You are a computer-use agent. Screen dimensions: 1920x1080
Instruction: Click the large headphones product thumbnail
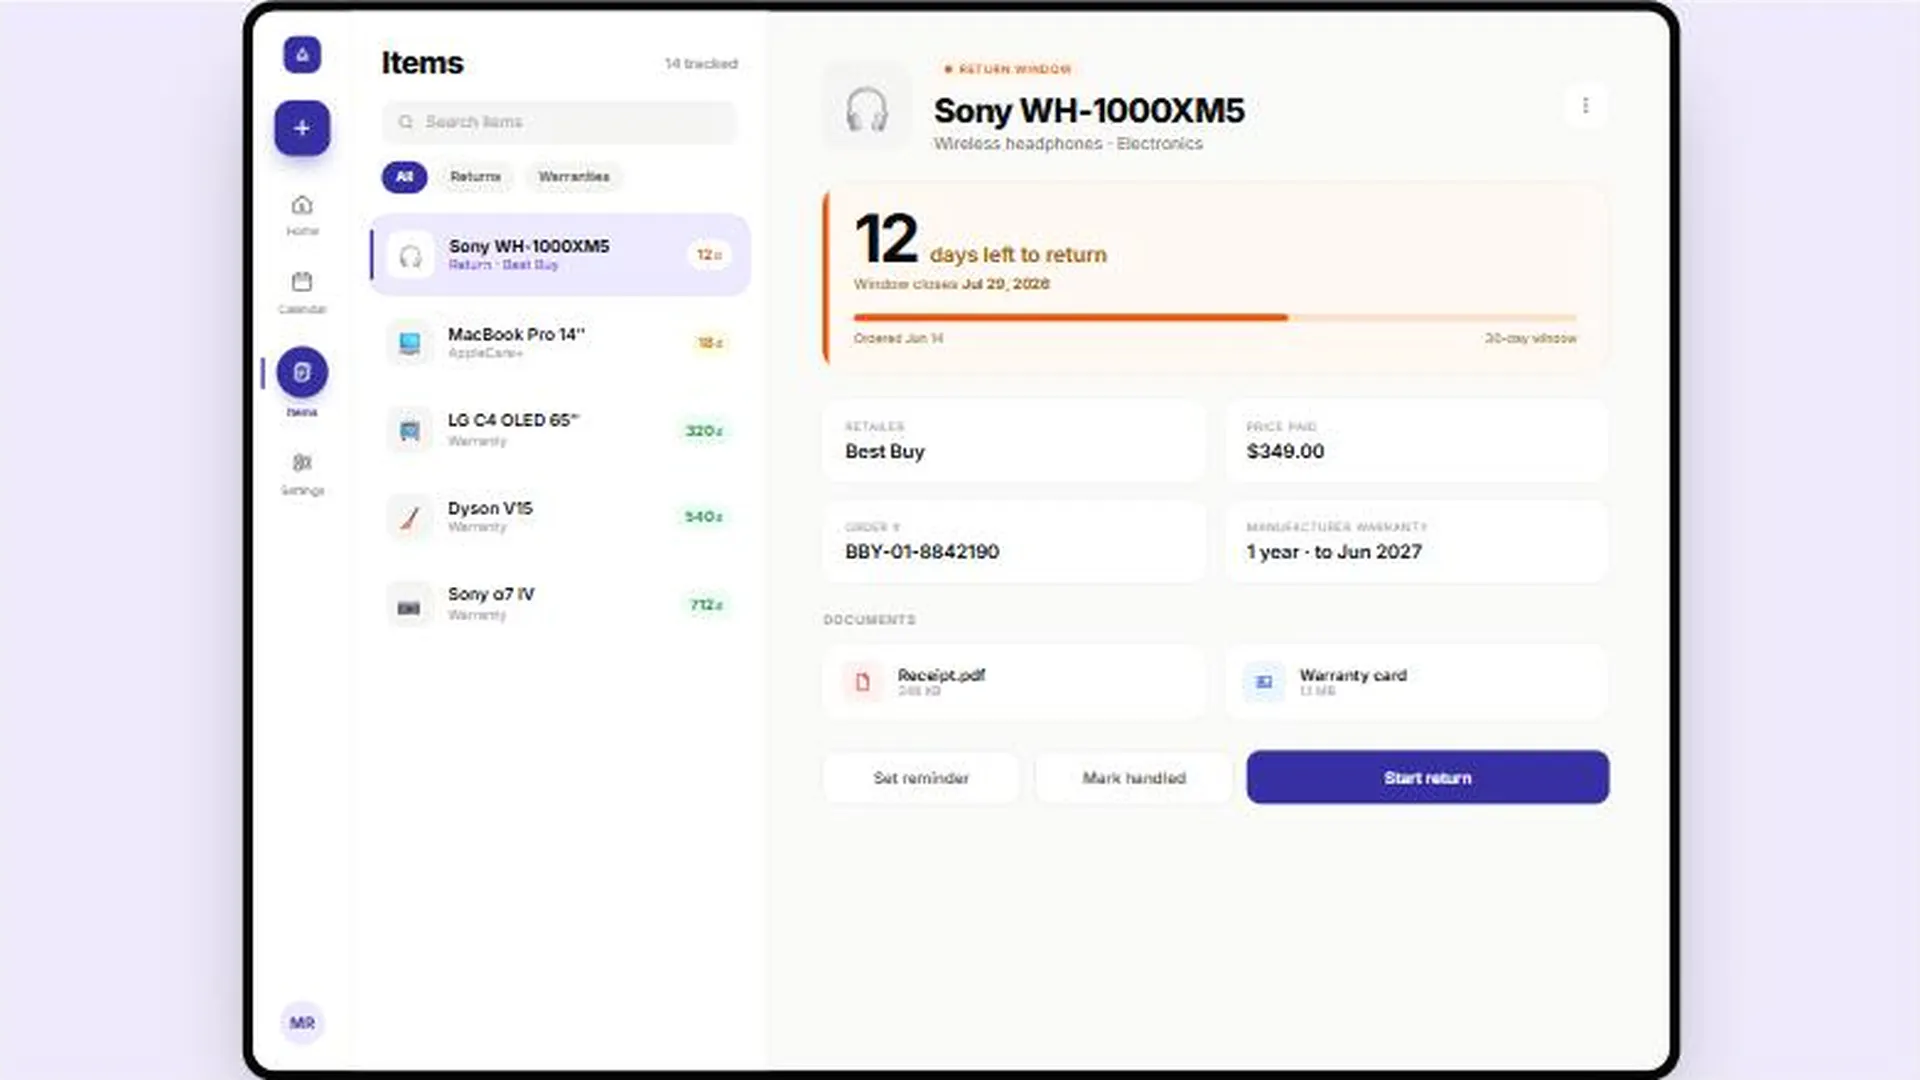pyautogui.click(x=866, y=108)
